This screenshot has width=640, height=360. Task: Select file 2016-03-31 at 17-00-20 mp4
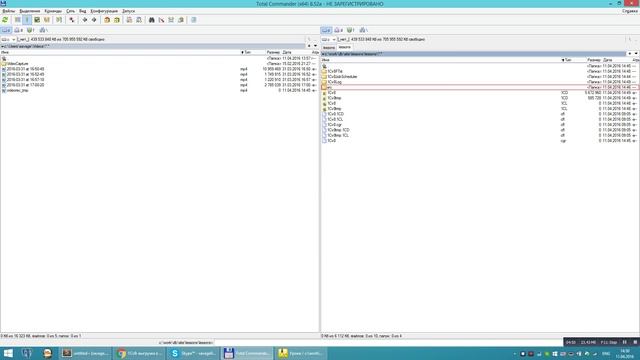pyautogui.click(x=25, y=85)
